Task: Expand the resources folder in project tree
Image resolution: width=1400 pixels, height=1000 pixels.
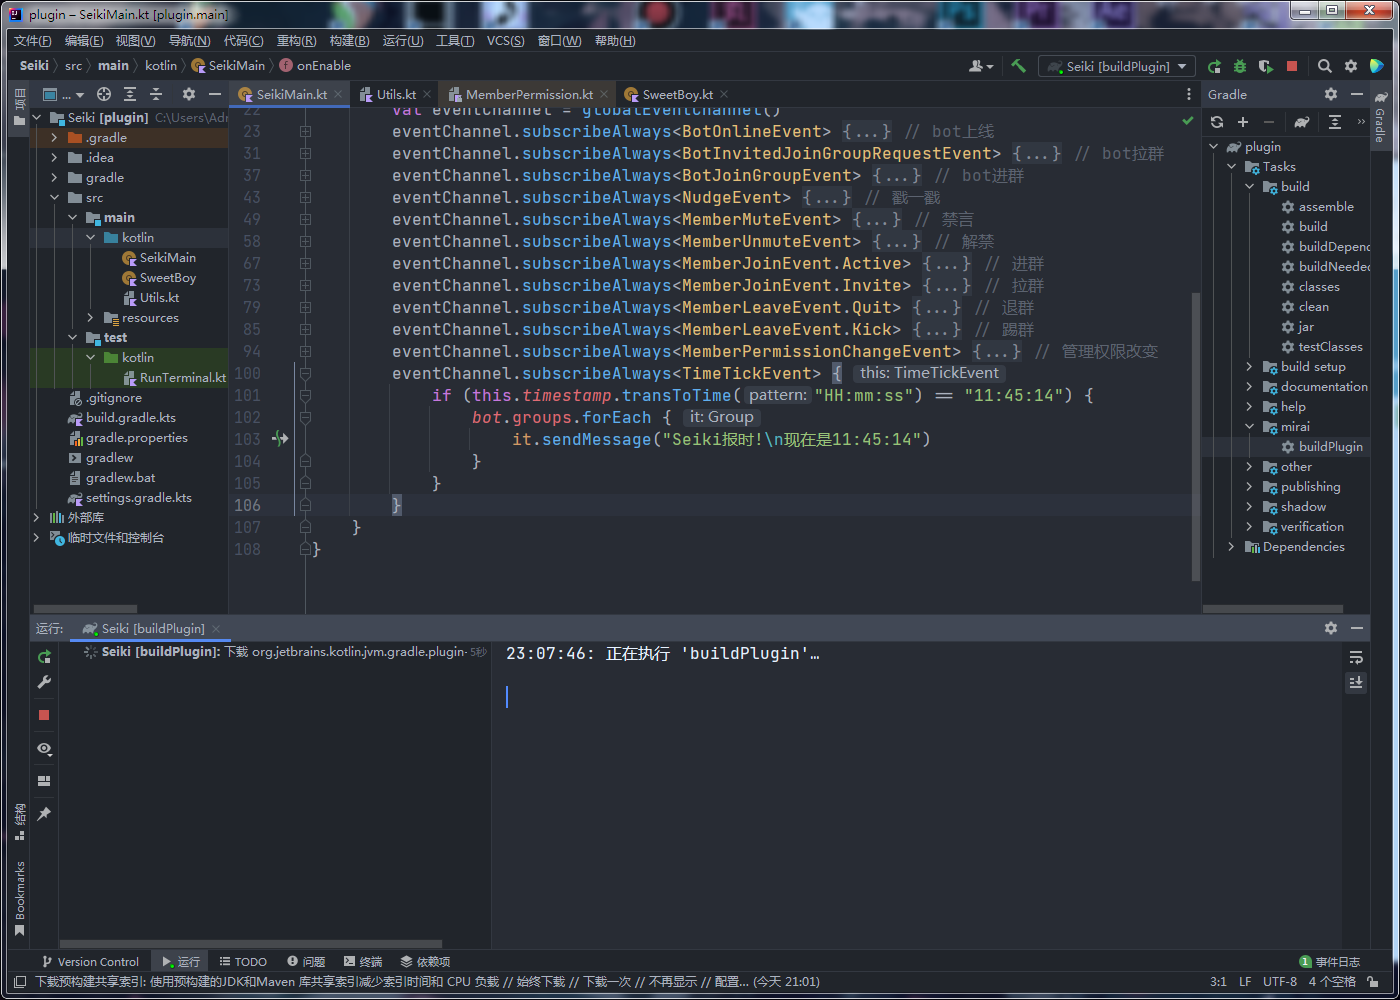Action: [x=91, y=318]
